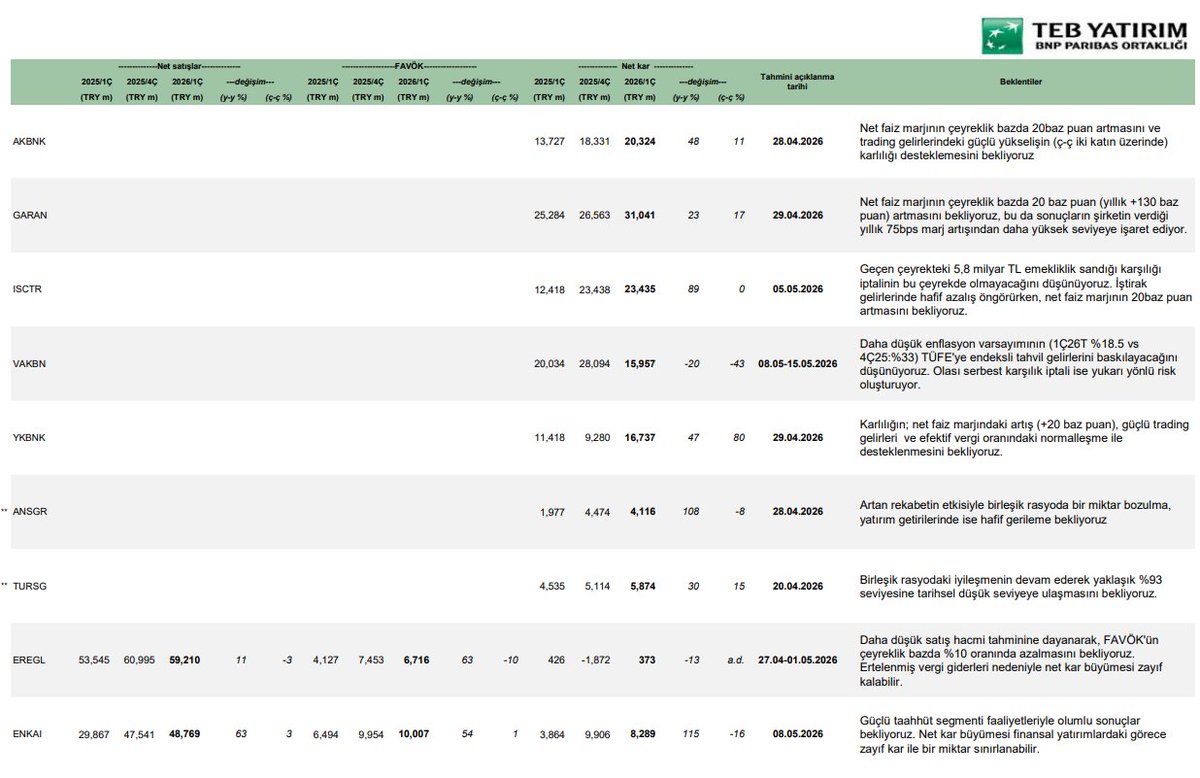The width and height of the screenshot is (1200, 778).
Task: Click ENKAI net profit estimate 8,289
Action: [x=643, y=734]
